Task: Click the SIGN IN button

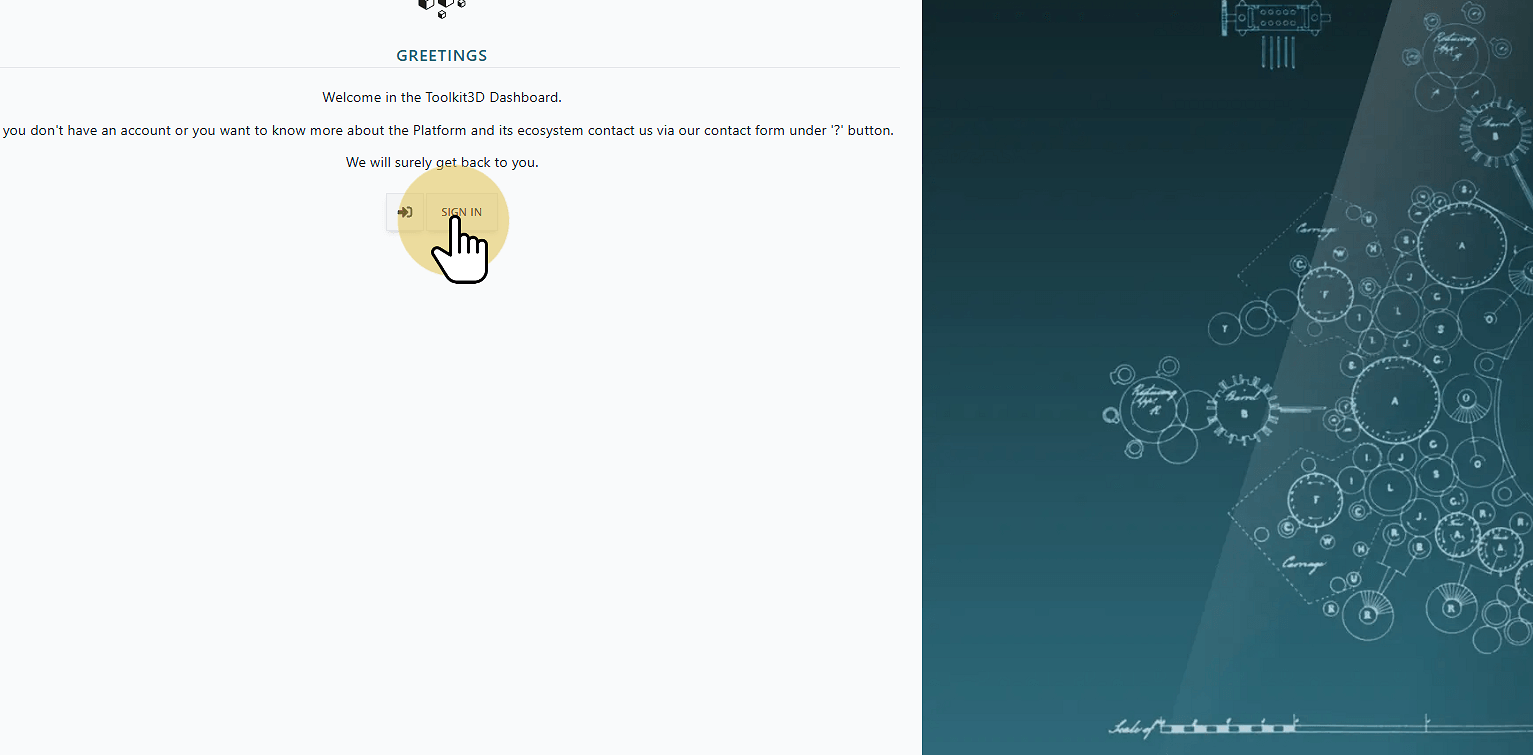Action: pyautogui.click(x=462, y=212)
